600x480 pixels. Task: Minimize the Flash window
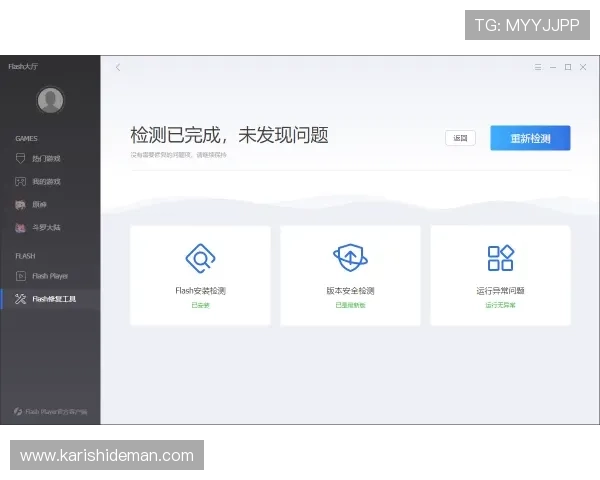pos(553,67)
